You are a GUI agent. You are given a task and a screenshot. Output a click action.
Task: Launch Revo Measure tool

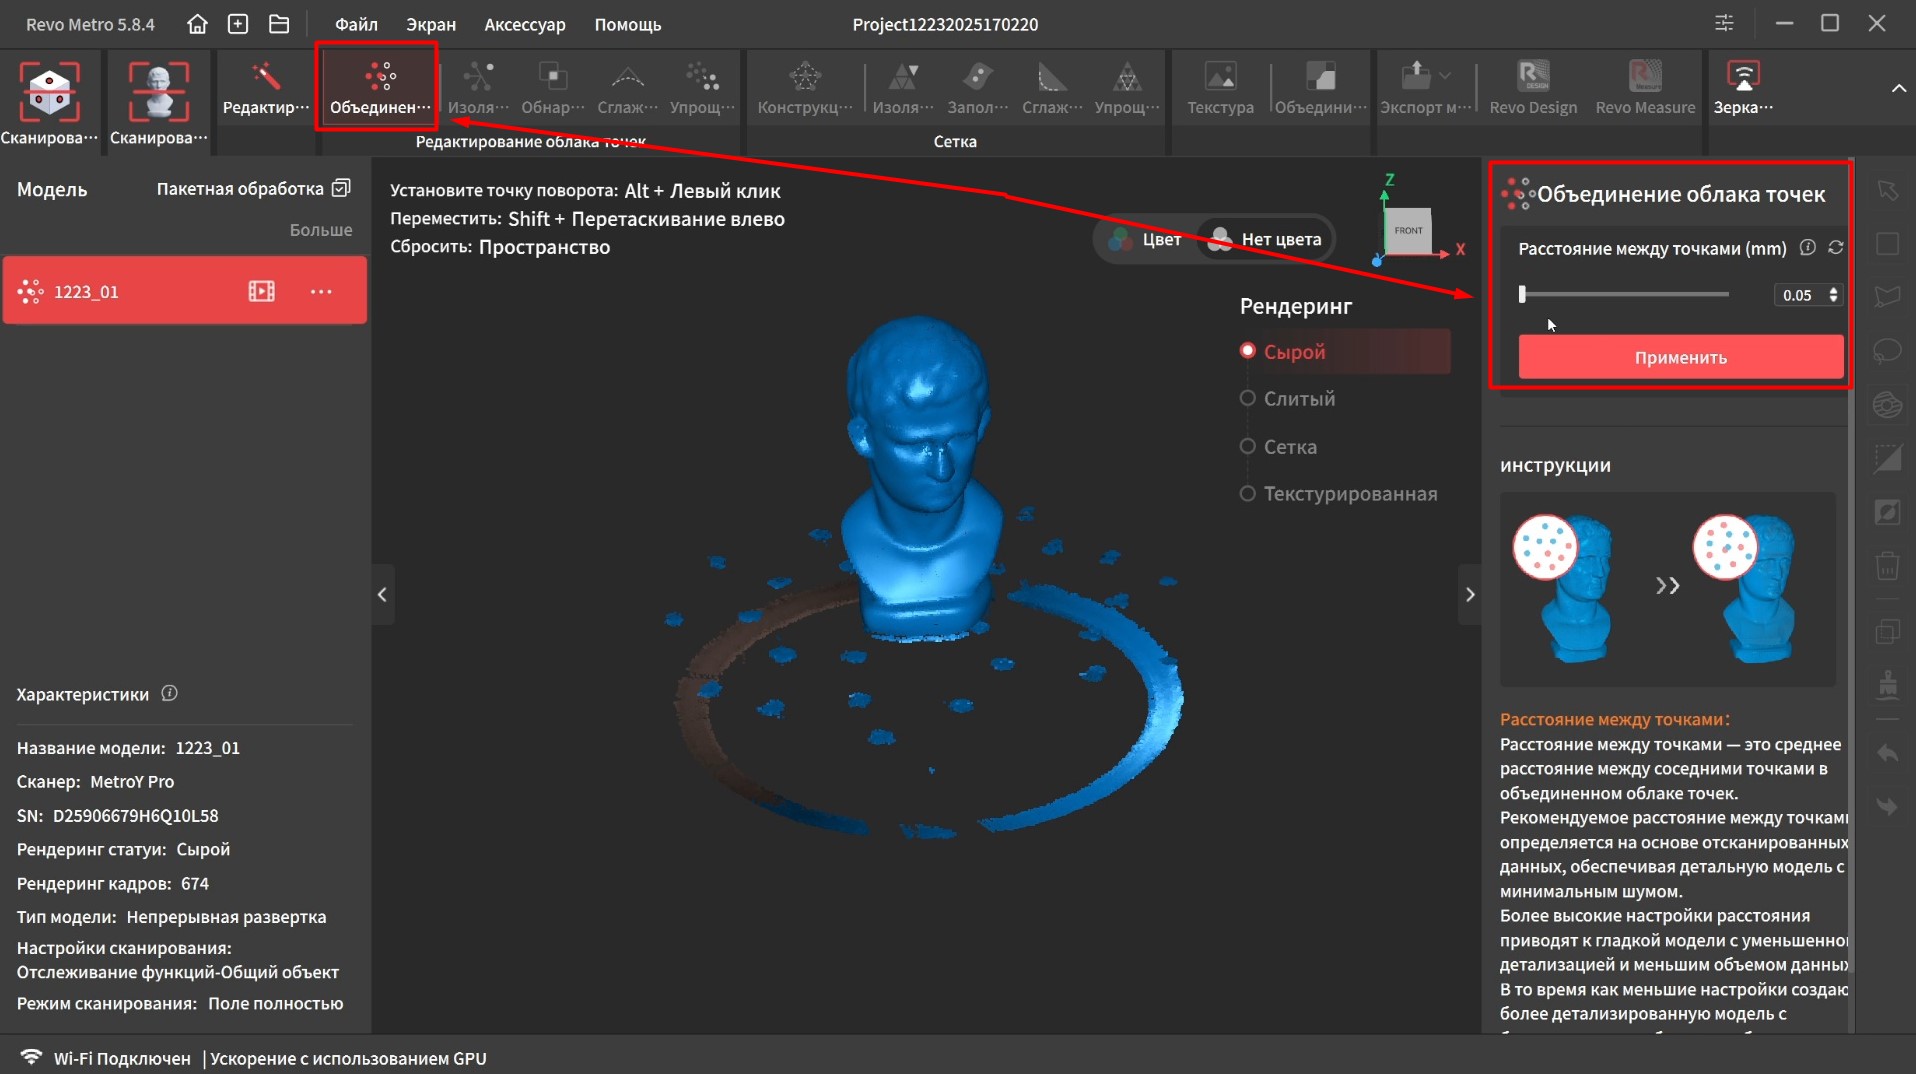point(1645,88)
